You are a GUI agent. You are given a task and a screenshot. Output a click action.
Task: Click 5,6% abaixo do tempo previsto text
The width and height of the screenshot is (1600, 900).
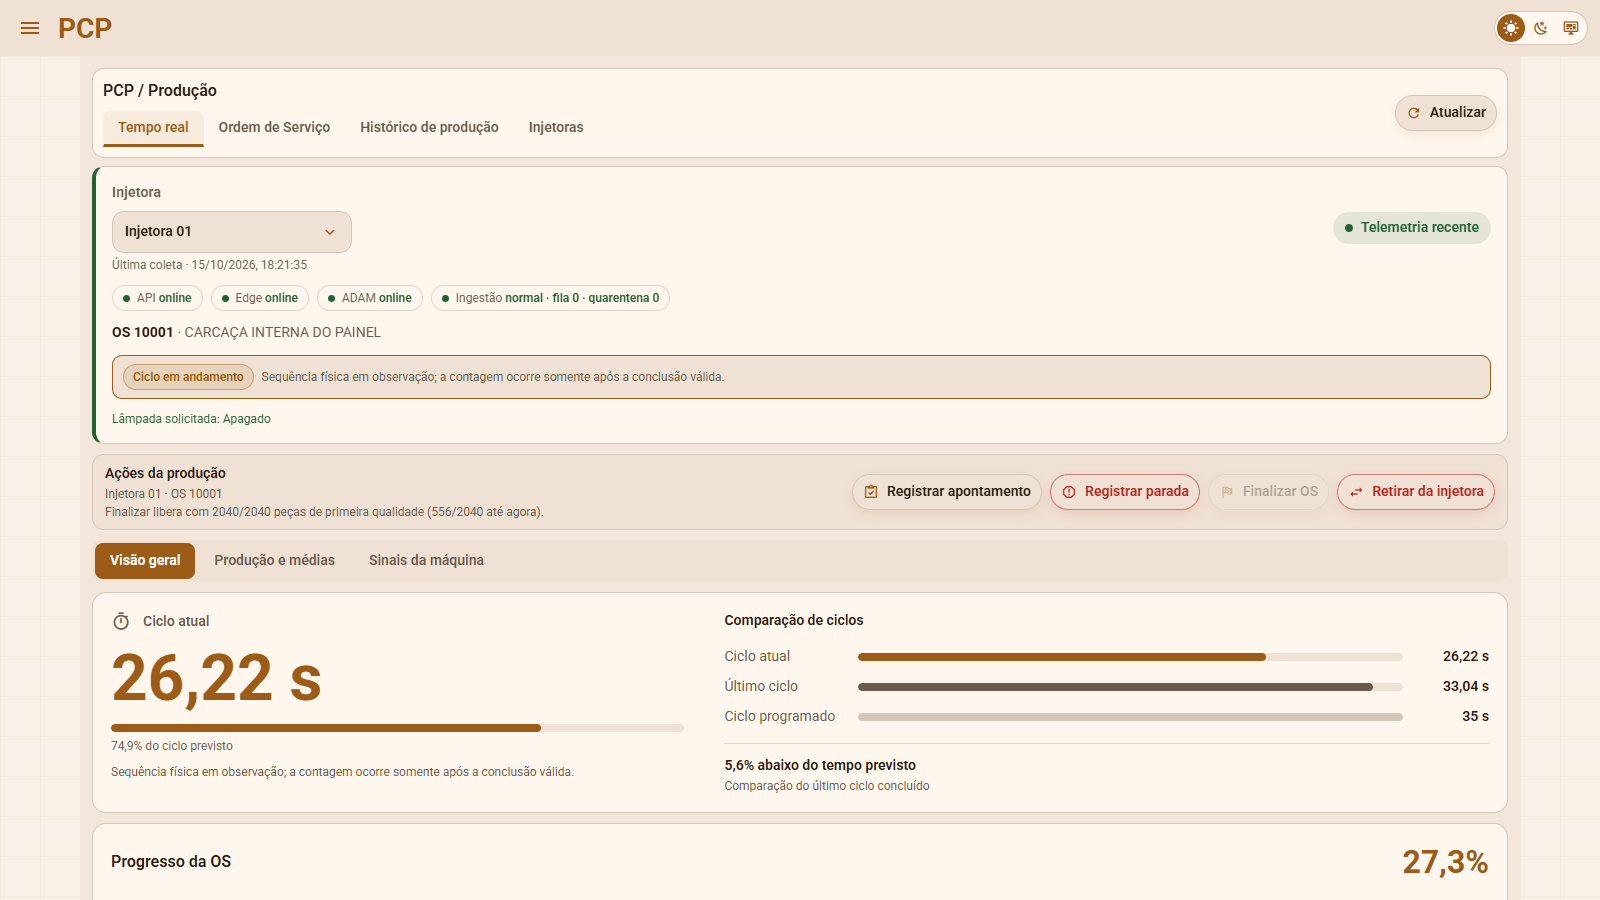coord(820,766)
